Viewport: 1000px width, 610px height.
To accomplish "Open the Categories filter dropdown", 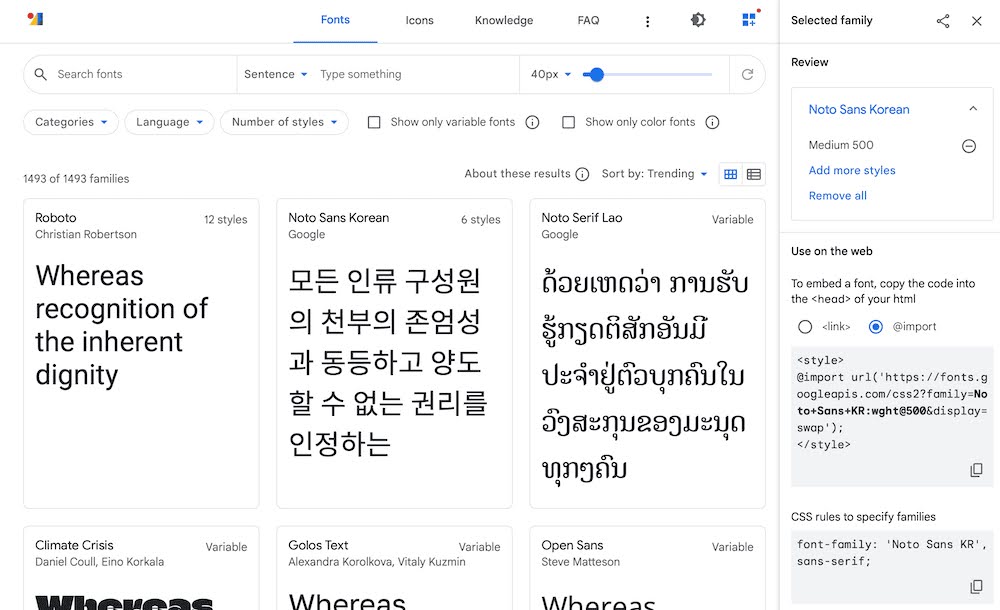I will (71, 122).
